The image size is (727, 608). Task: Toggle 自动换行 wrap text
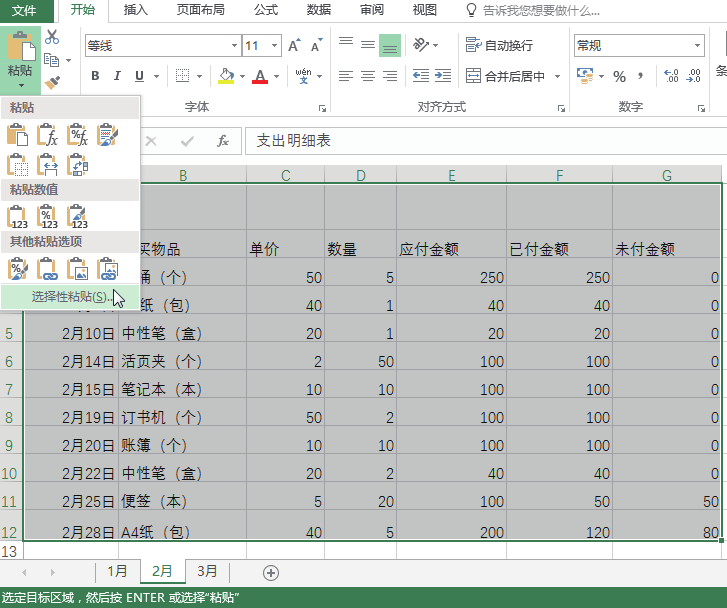coord(499,45)
